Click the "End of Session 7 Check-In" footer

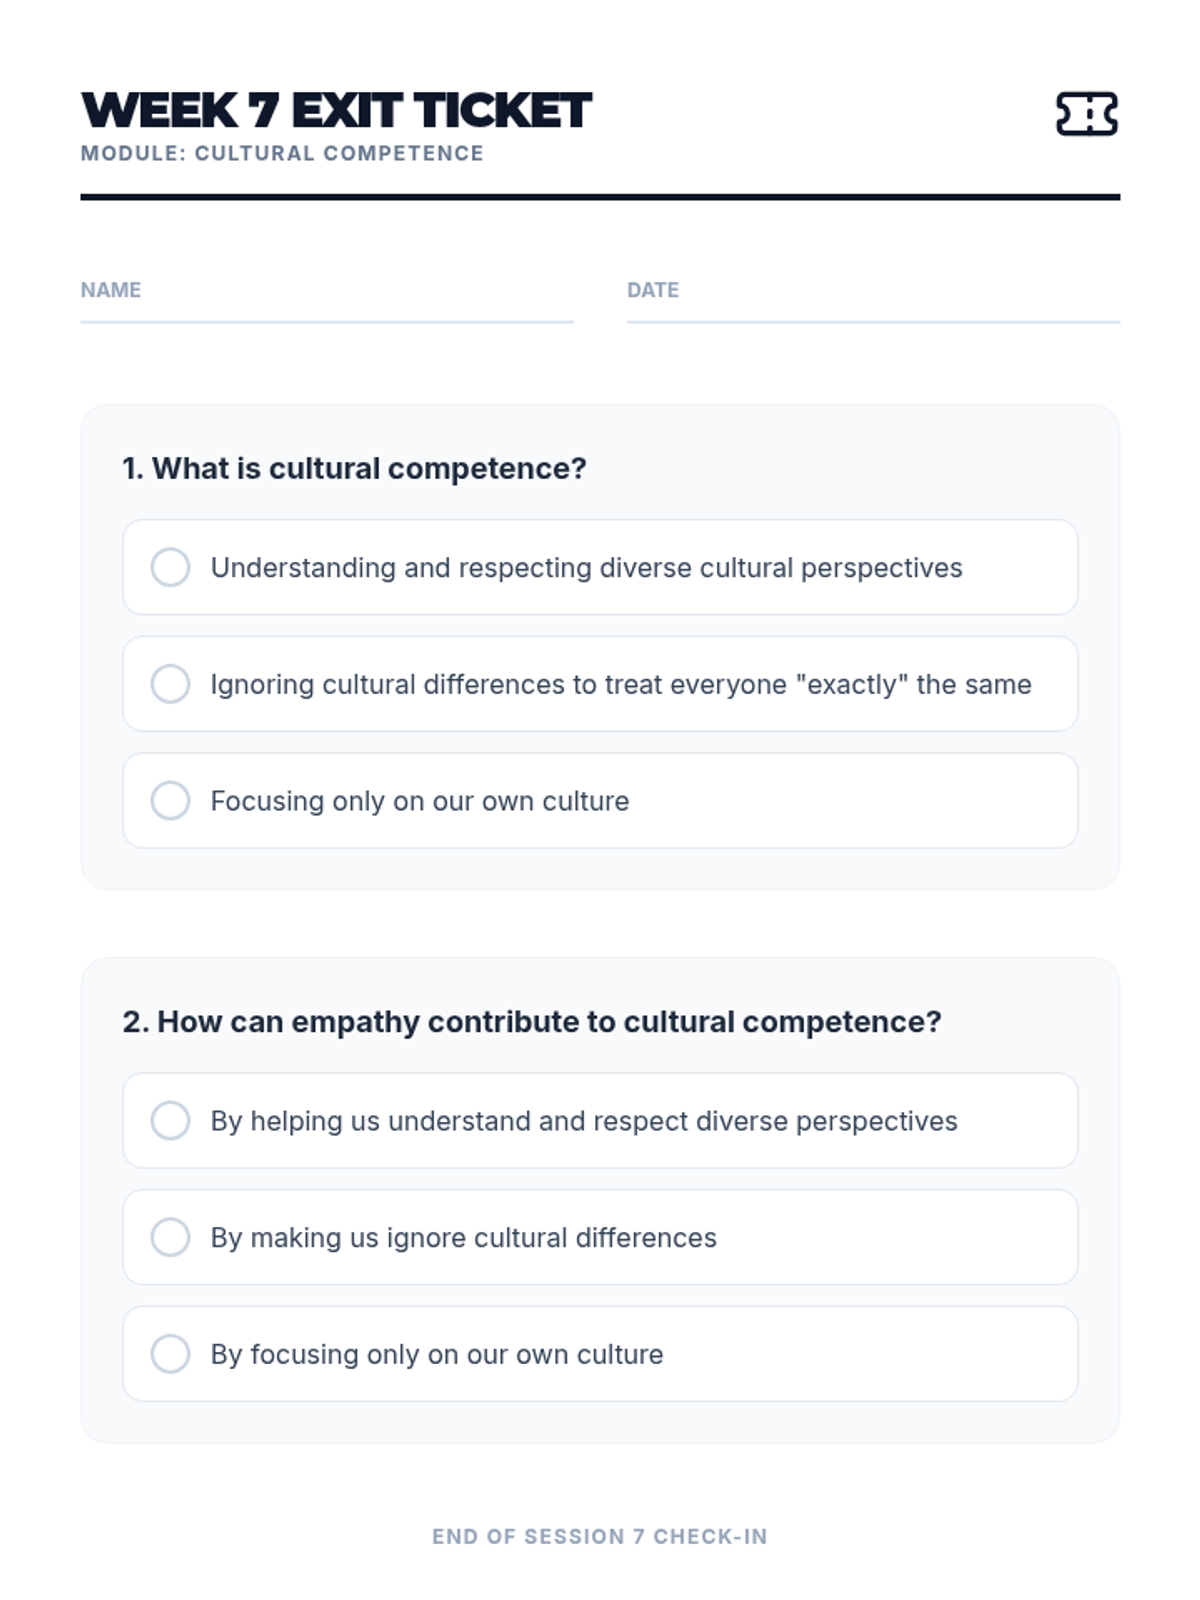599,1537
